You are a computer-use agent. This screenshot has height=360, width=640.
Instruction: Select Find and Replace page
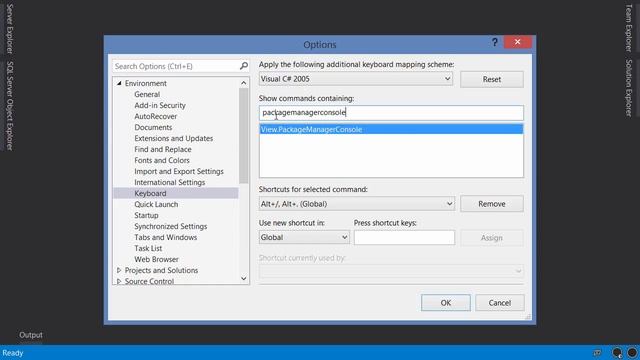[x=163, y=149]
